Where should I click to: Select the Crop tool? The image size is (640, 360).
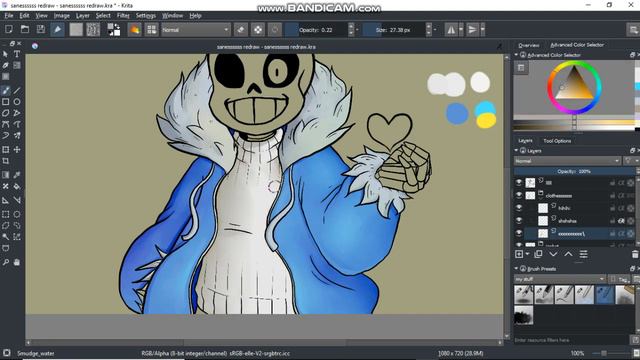coord(6,161)
